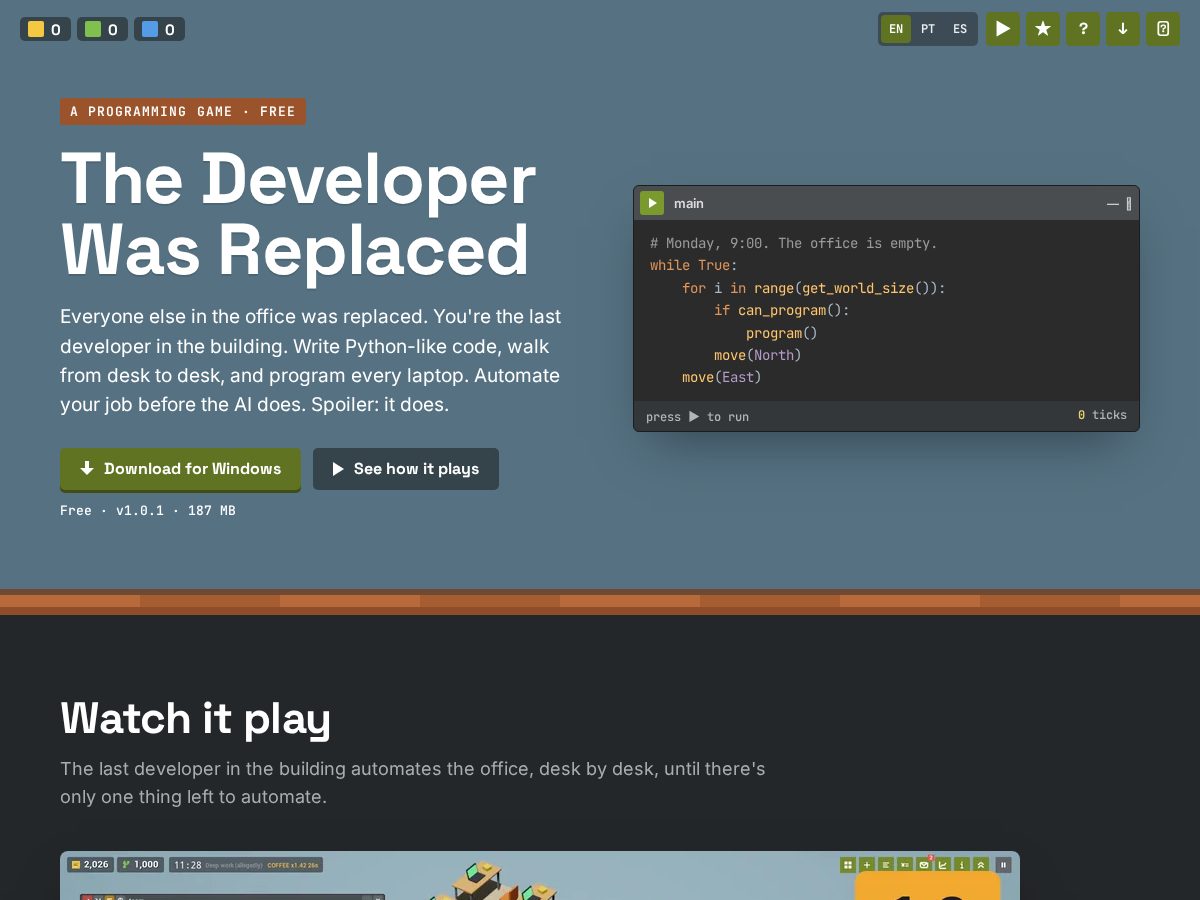This screenshot has height=900, width=1200.
Task: Click the move(East) code line
Action: coord(722,377)
